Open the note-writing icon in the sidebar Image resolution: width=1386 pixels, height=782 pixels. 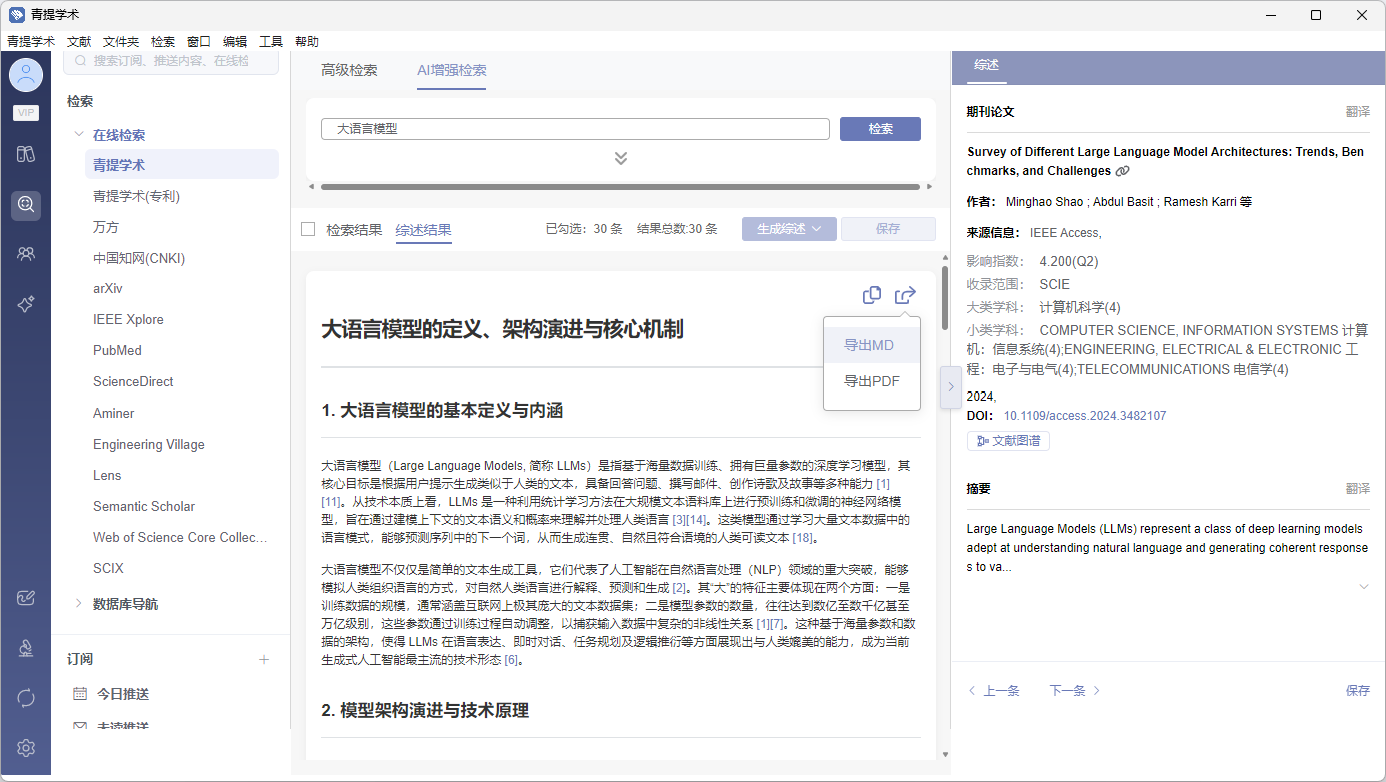tap(26, 598)
